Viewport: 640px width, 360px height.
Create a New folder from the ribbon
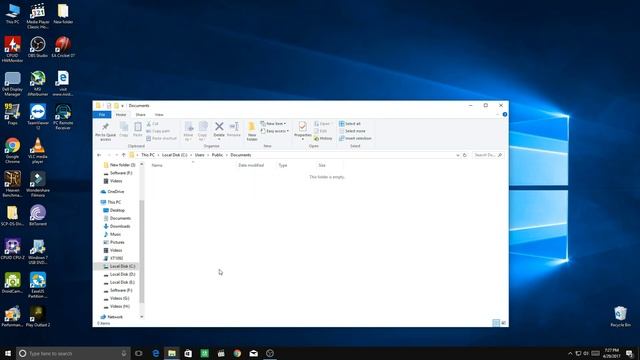pos(252,131)
